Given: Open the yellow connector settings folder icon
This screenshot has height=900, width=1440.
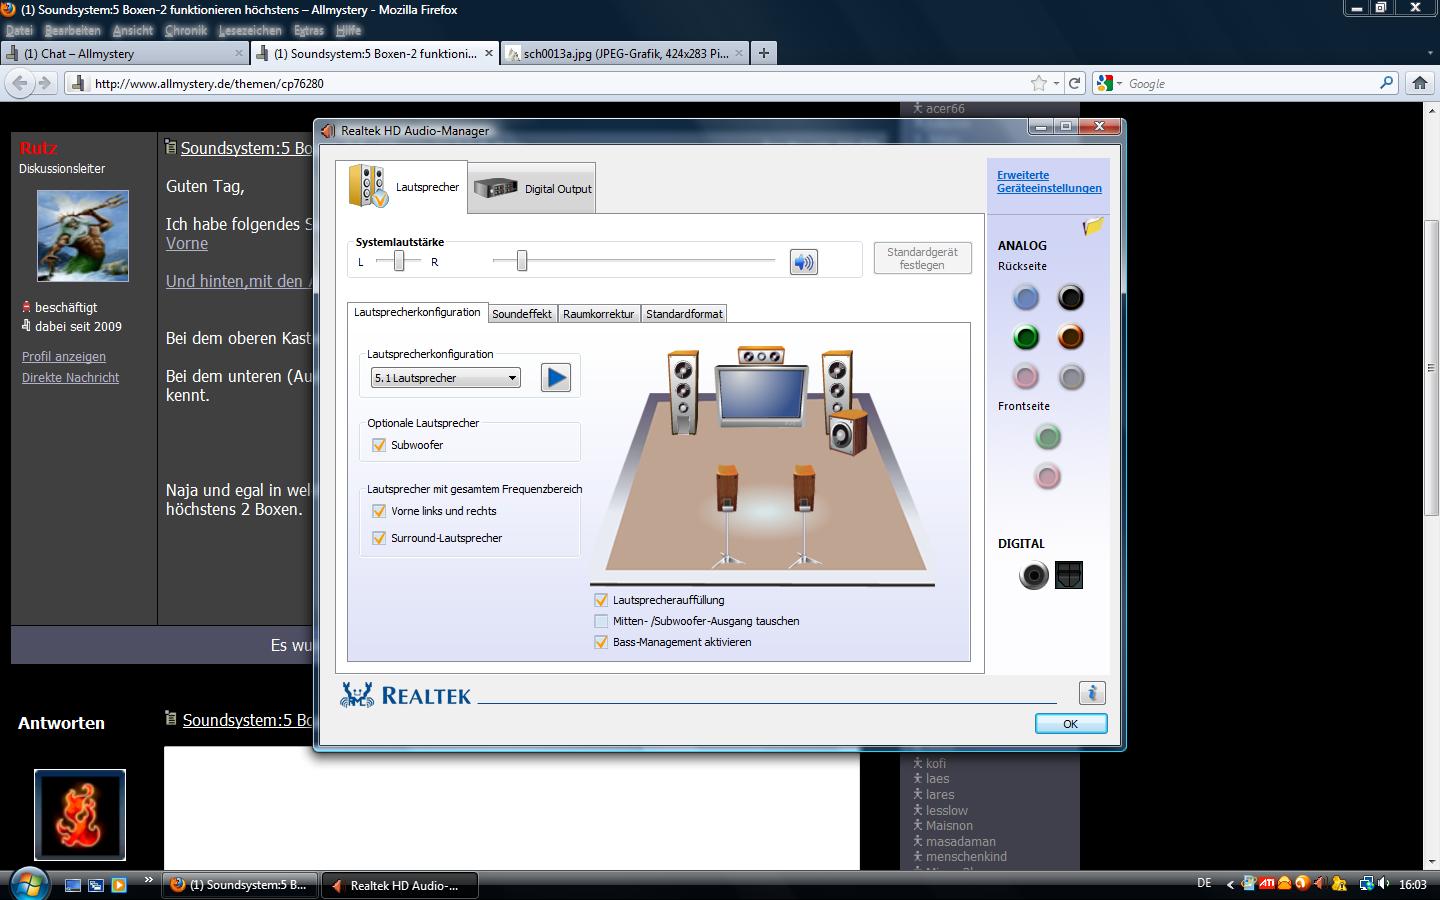Looking at the screenshot, I should (1093, 227).
